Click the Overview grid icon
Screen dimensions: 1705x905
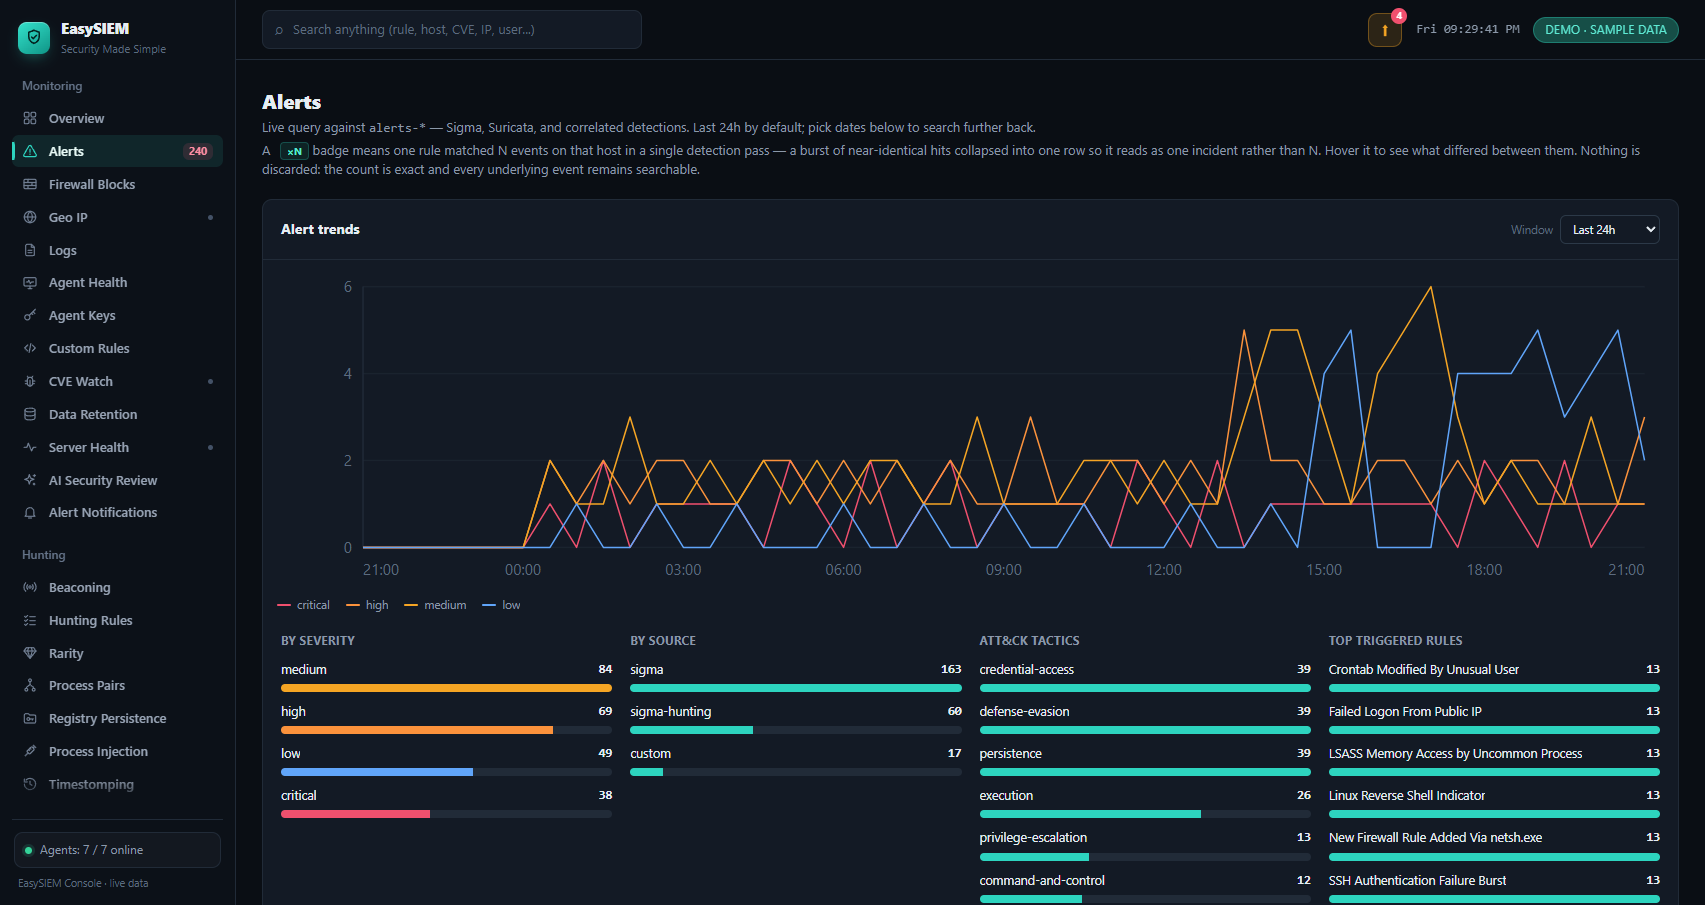(x=30, y=118)
